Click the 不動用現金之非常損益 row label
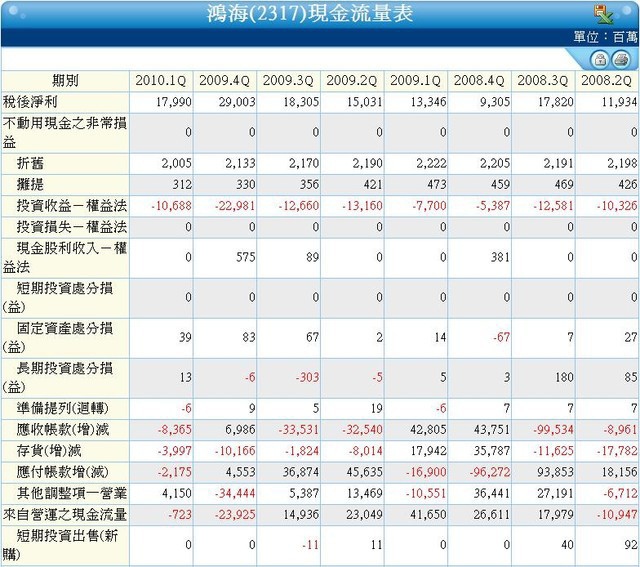The image size is (640, 567). pyautogui.click(x=65, y=133)
